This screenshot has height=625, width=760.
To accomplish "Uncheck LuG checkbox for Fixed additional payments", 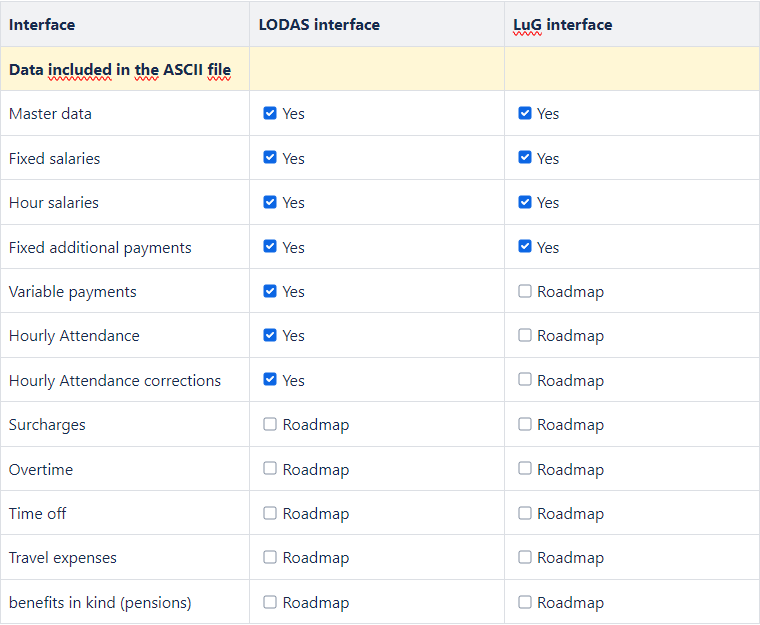I will 524,246.
